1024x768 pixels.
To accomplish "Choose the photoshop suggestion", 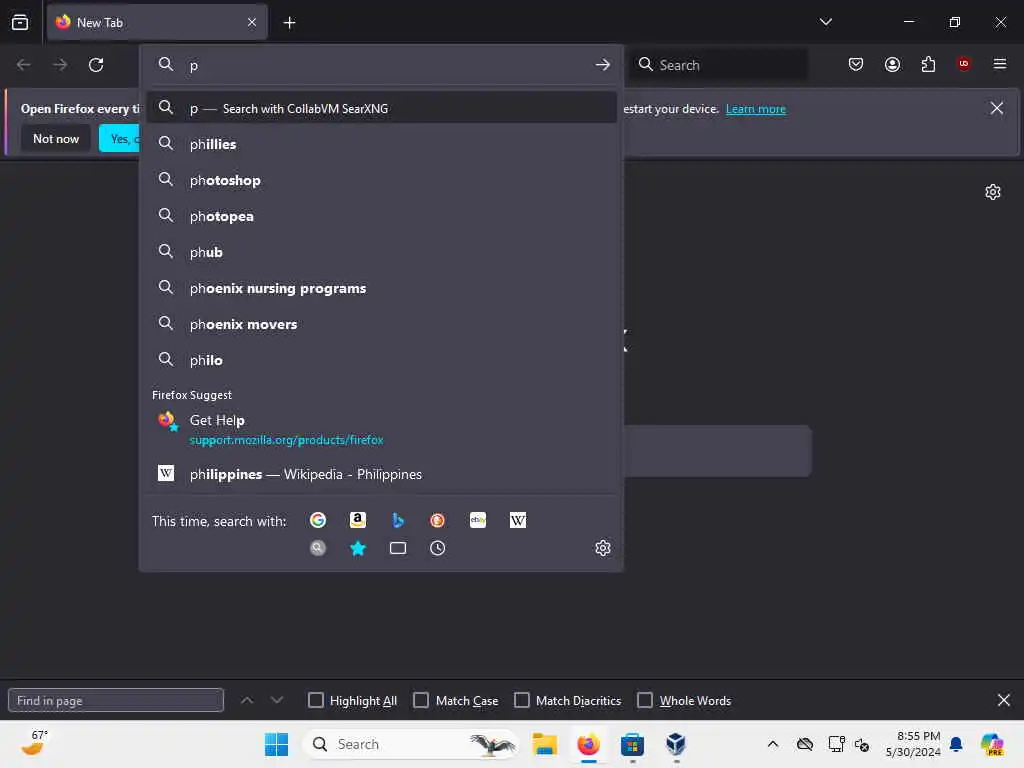I will click(381, 180).
